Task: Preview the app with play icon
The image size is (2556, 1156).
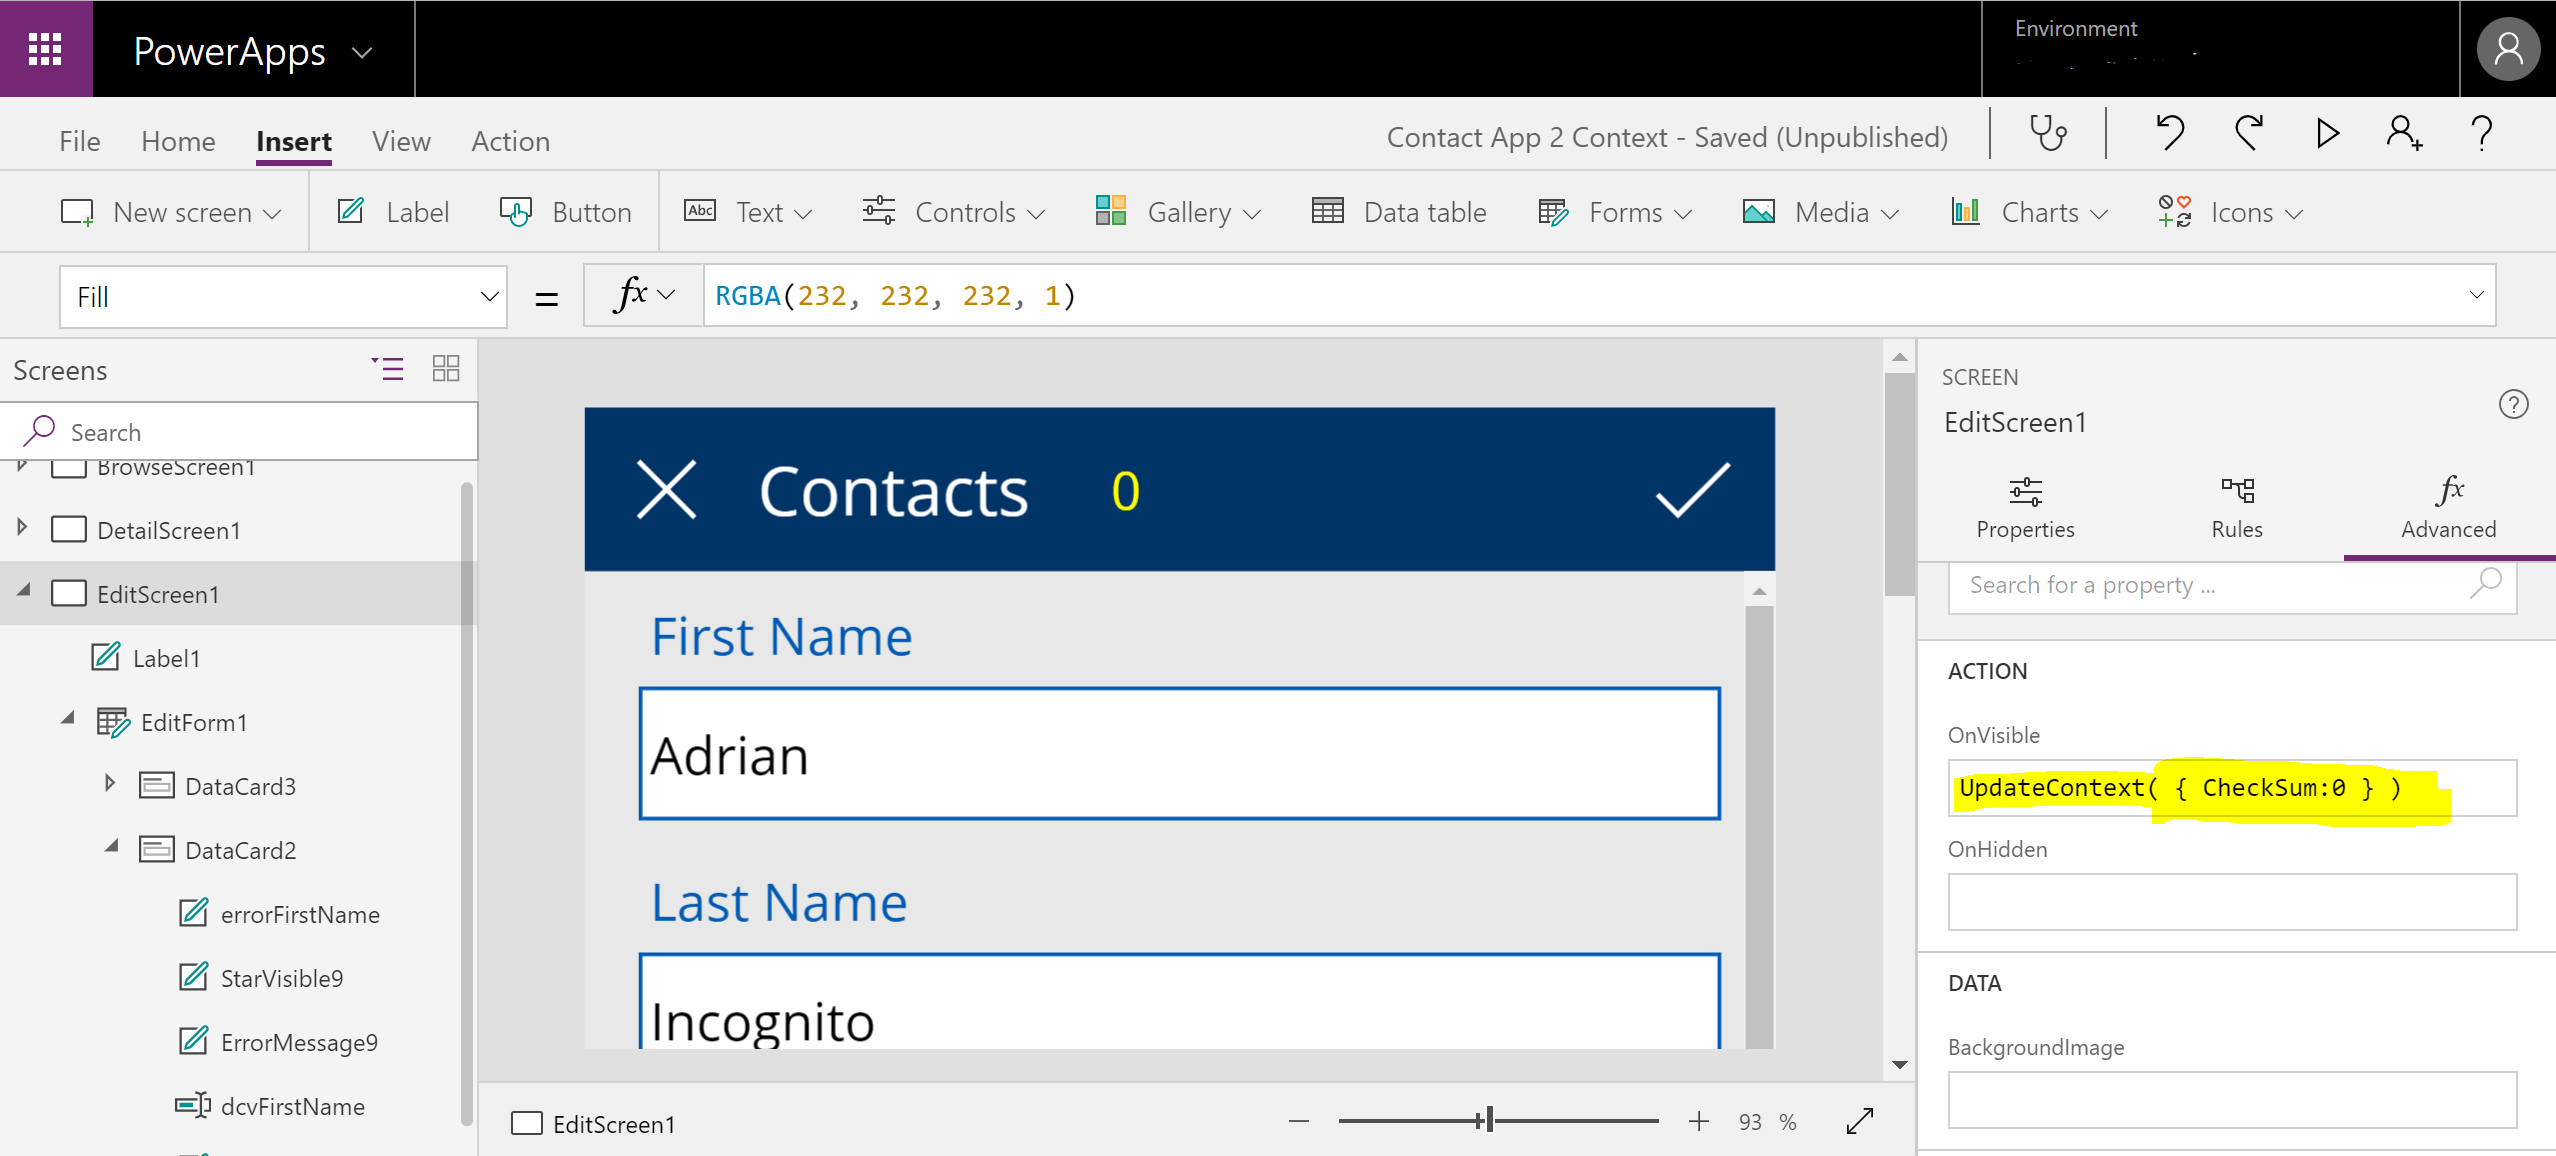Action: pos(2327,133)
